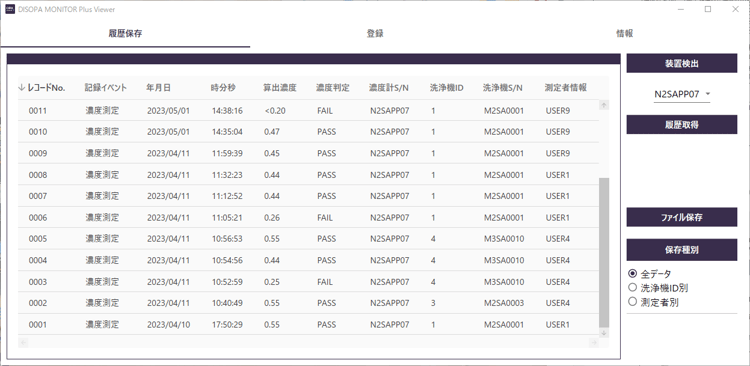Click the horizontal scroll right arrow
750x366 pixels.
[x=593, y=342]
